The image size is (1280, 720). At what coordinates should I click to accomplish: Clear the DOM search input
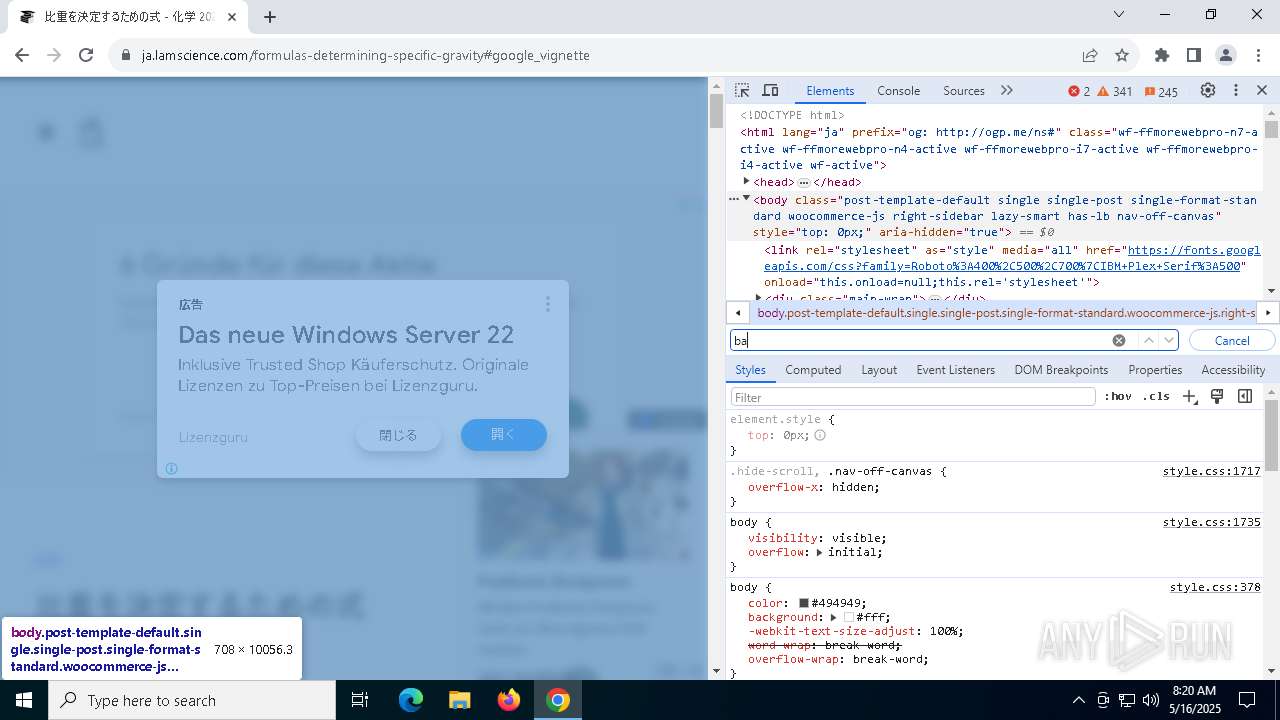[x=1119, y=340]
